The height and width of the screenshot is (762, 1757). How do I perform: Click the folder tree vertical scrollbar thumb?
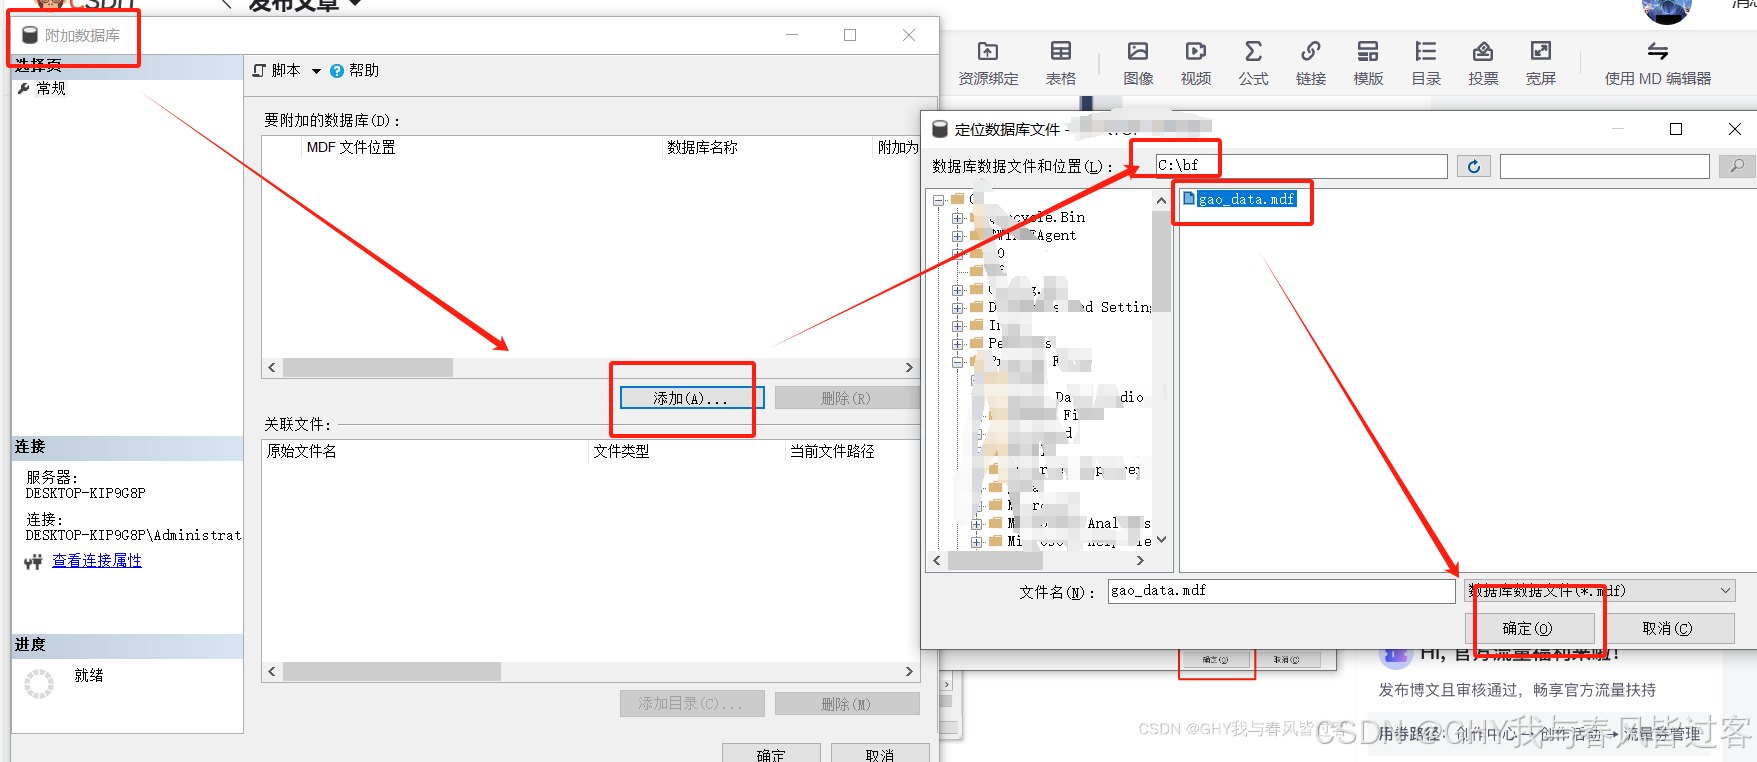click(x=1161, y=262)
